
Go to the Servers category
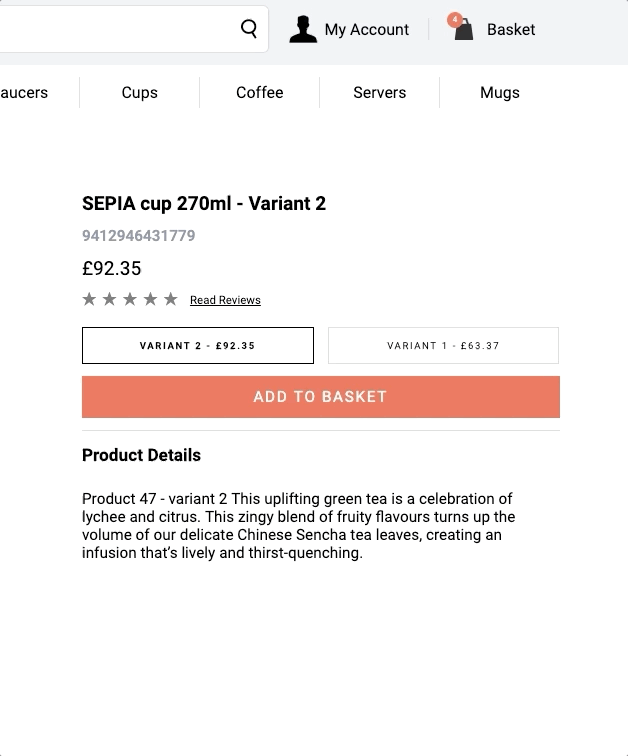[379, 92]
